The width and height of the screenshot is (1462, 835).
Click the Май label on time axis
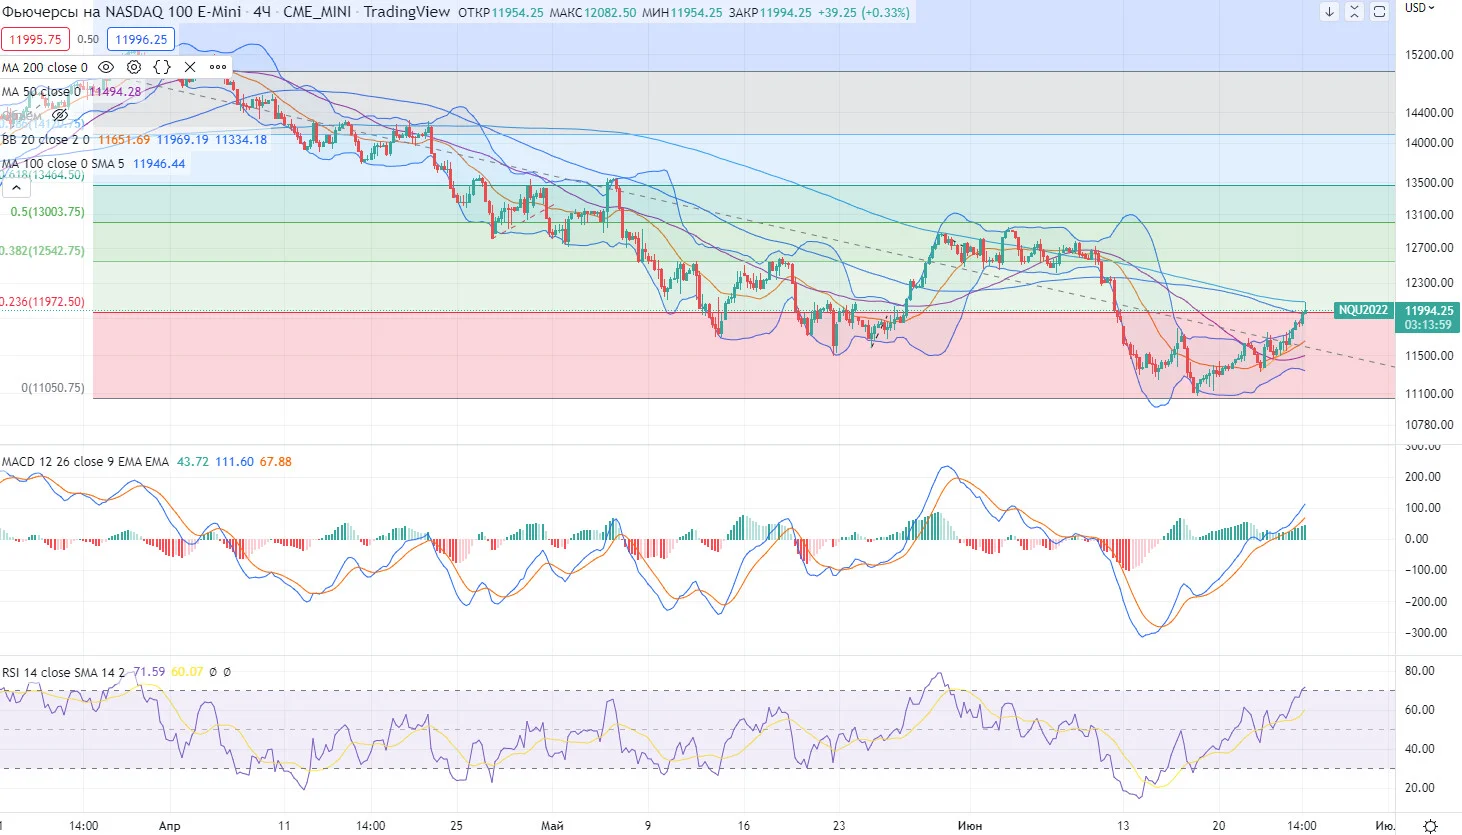tap(552, 826)
